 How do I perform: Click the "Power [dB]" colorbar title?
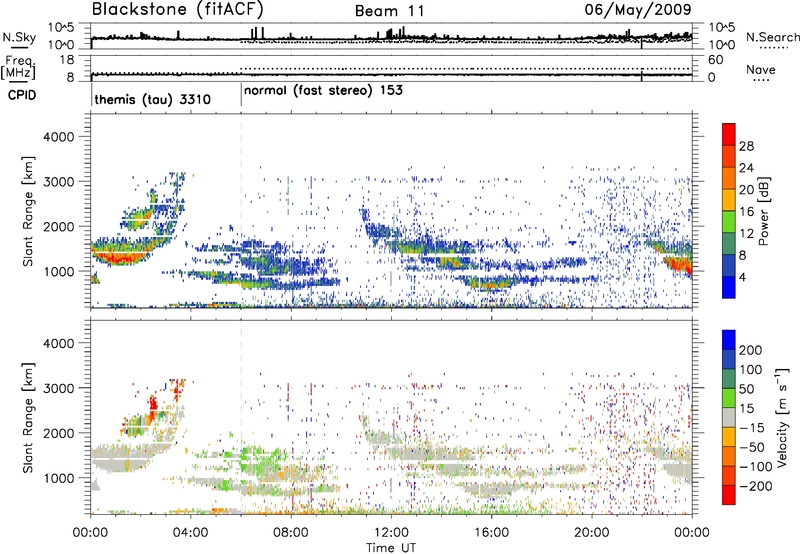tap(763, 211)
